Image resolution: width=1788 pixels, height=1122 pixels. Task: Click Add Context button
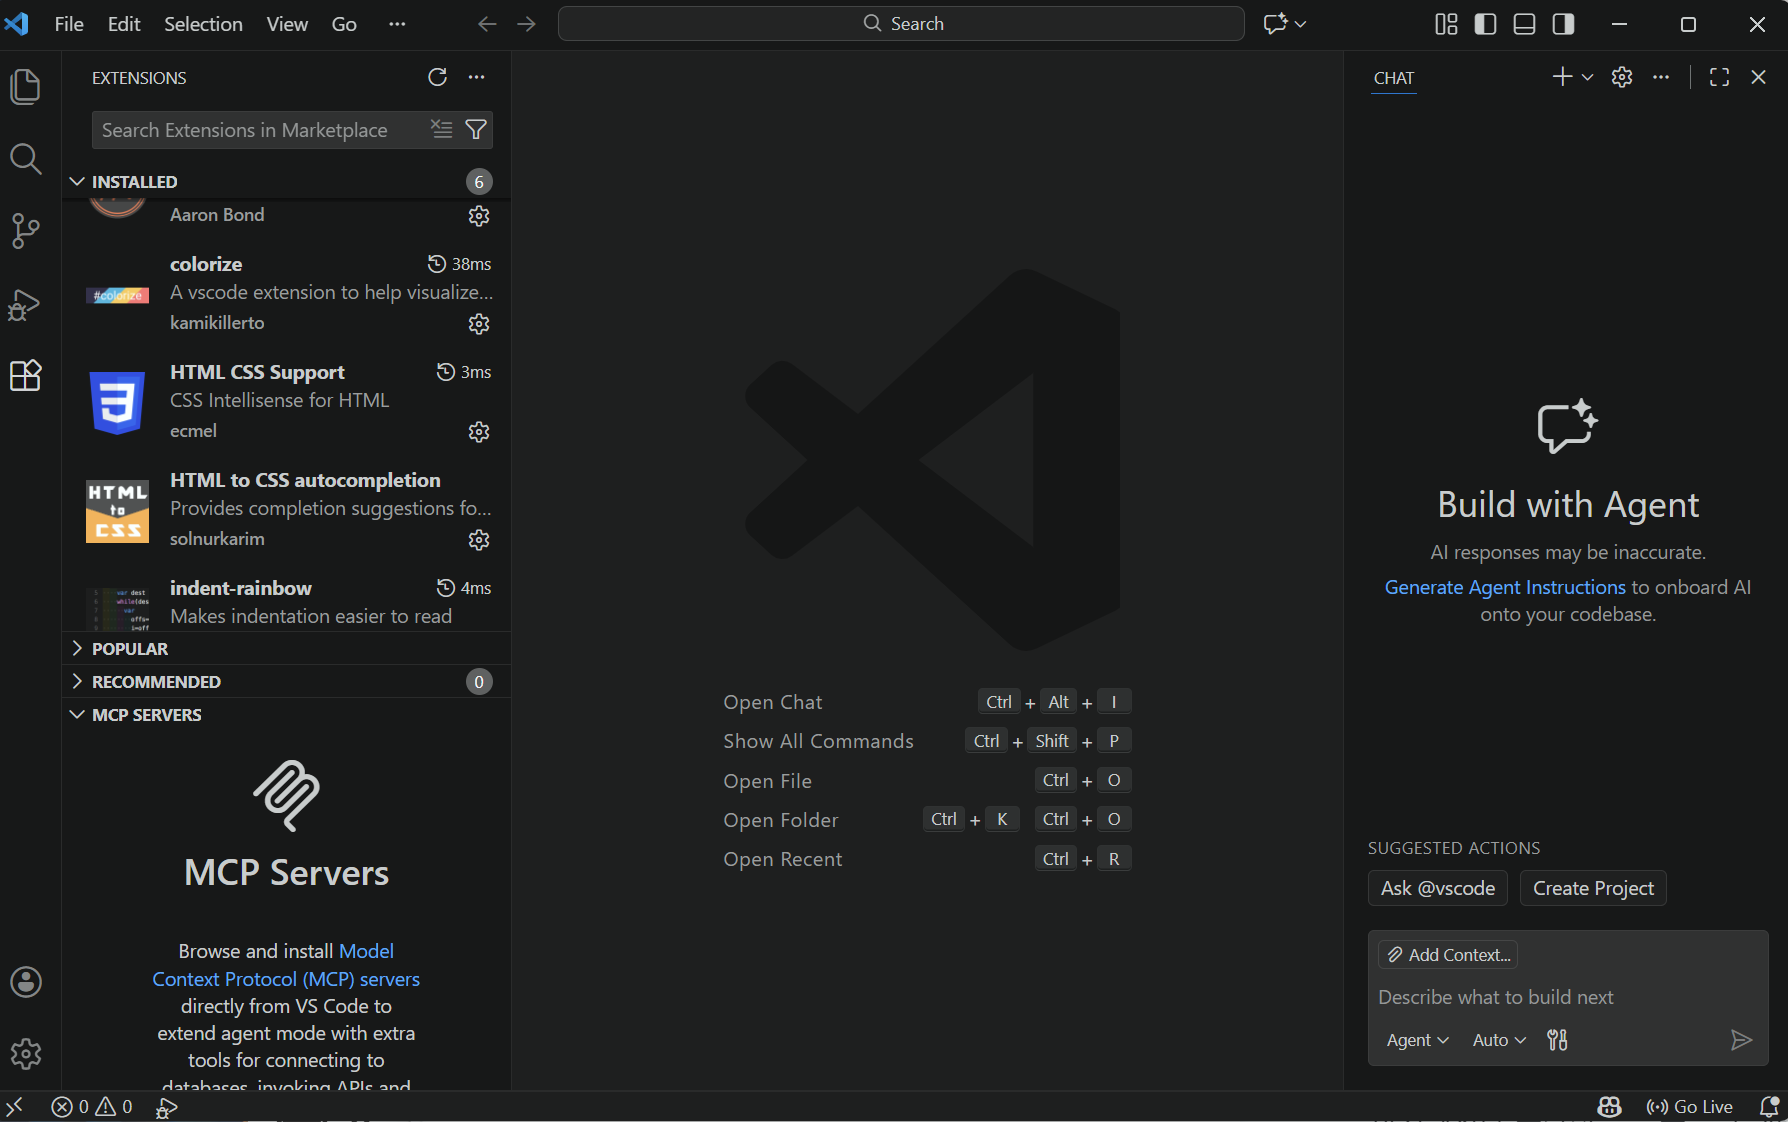[x=1448, y=955]
